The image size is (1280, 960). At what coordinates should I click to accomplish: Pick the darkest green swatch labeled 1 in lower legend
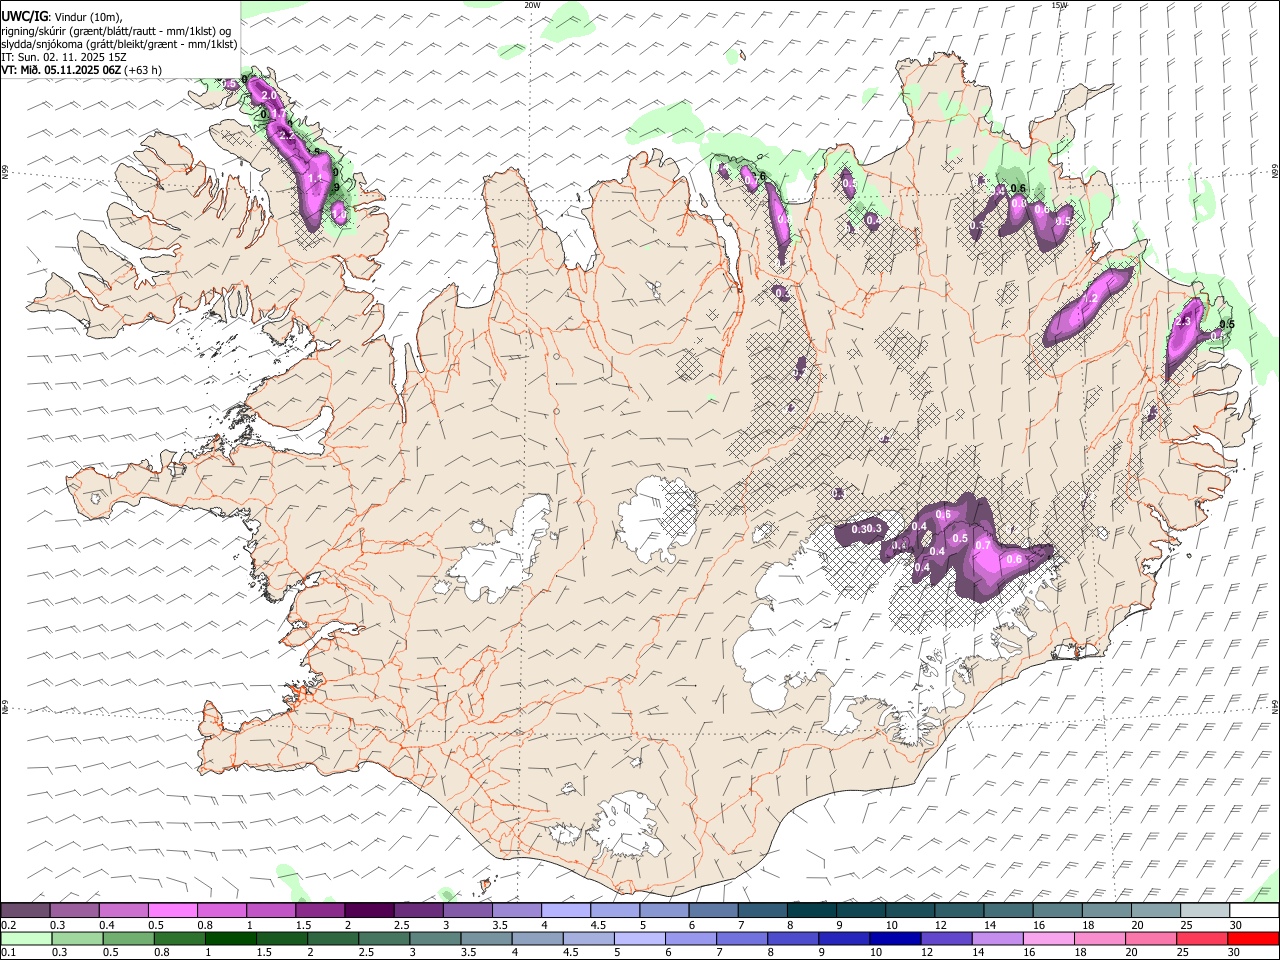point(230,938)
